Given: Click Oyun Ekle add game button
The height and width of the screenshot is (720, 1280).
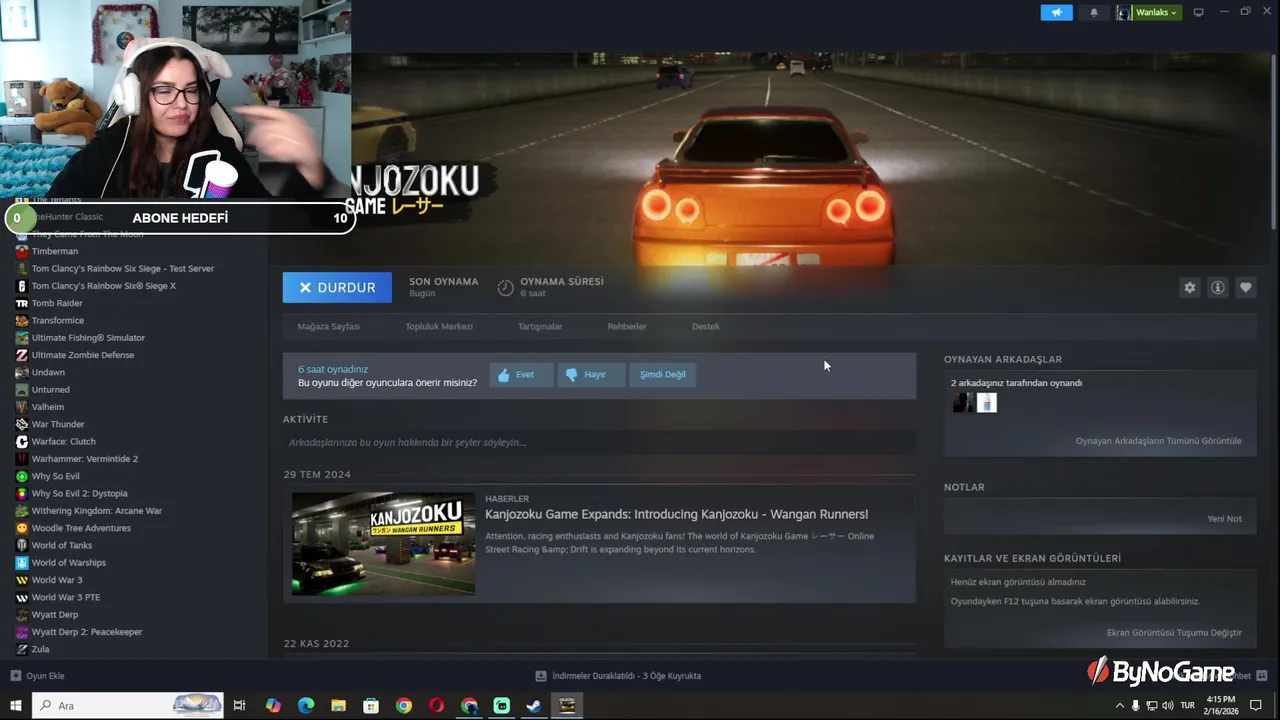Looking at the screenshot, I should tap(37, 676).
